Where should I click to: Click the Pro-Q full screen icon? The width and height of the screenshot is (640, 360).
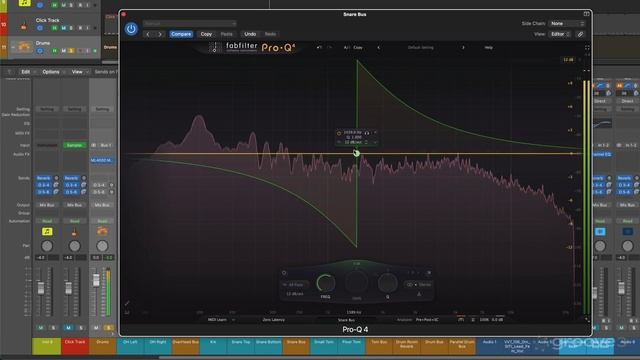[x=587, y=48]
